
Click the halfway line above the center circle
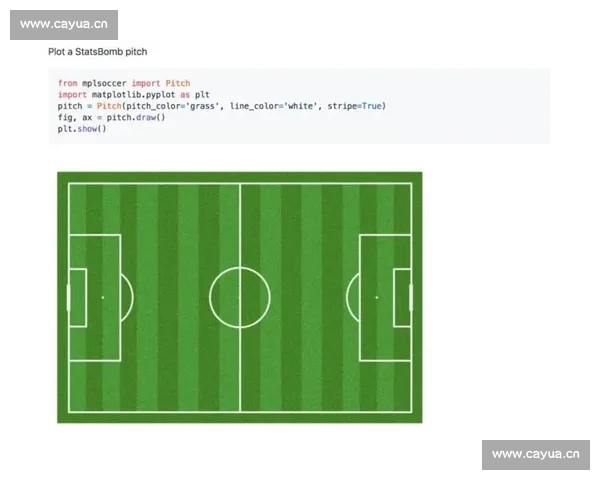pyautogui.click(x=240, y=225)
